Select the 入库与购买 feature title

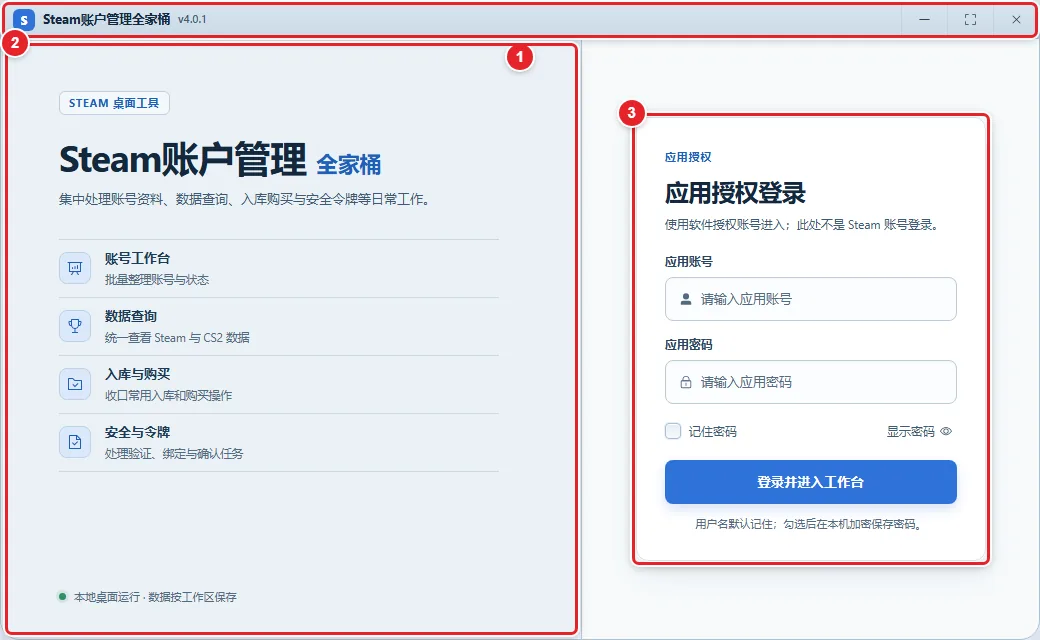(137, 374)
